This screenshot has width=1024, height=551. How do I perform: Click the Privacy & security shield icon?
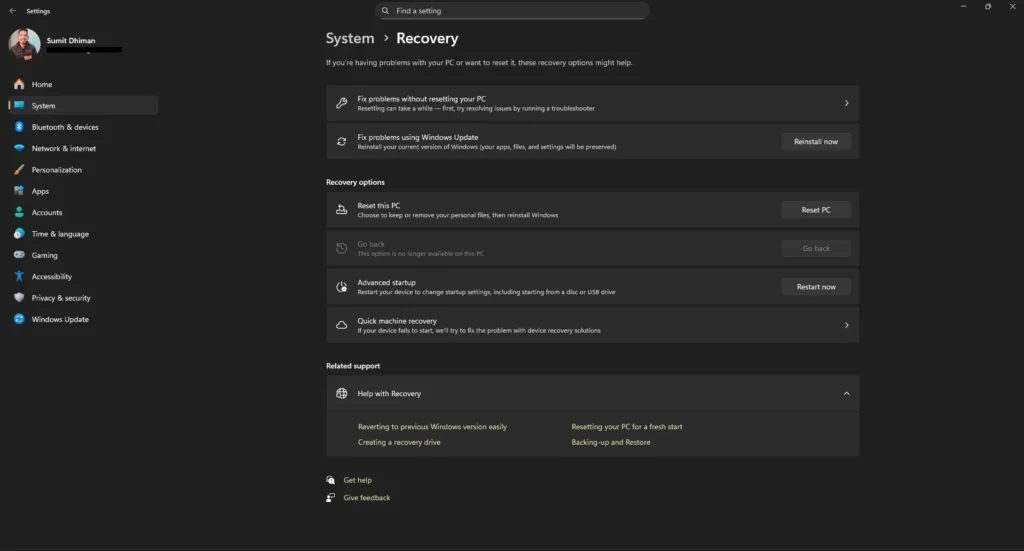point(19,298)
